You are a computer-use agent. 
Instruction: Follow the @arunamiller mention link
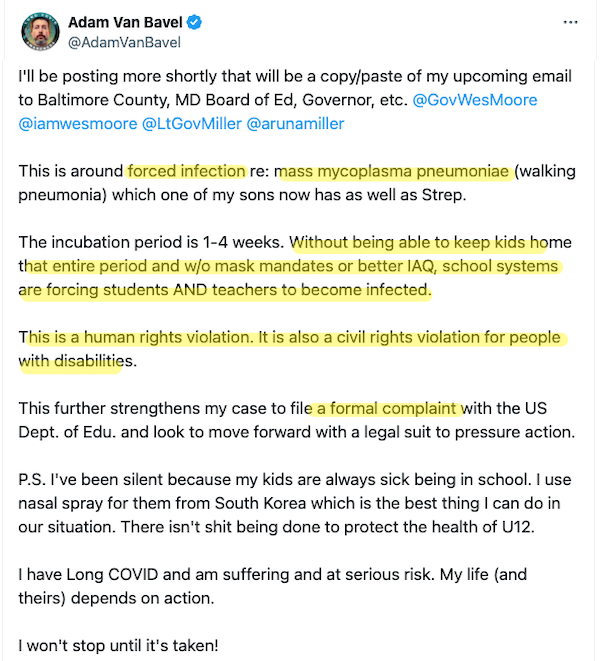301,123
